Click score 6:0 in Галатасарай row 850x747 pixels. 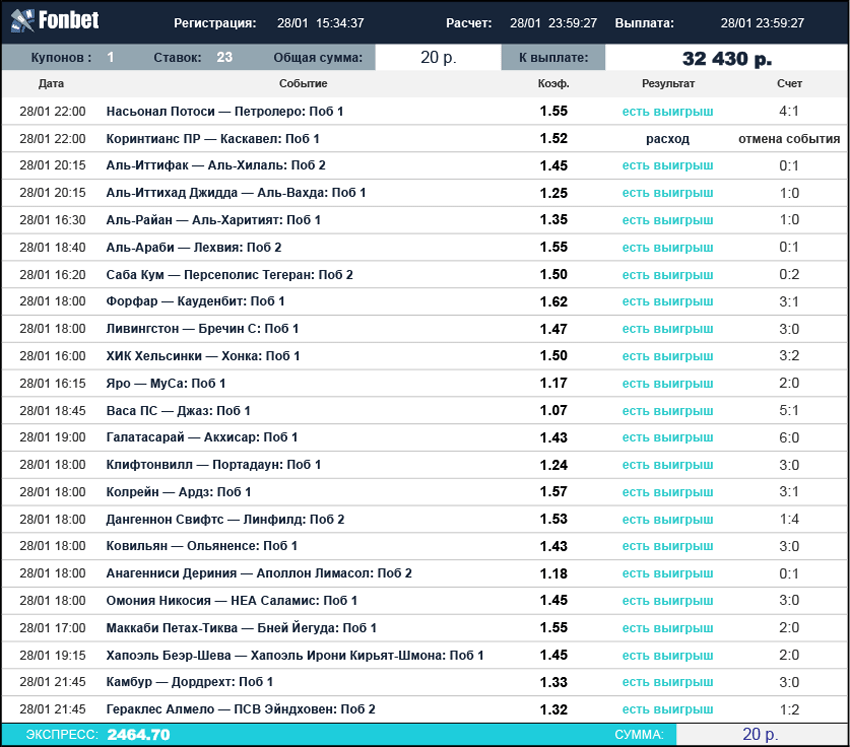(789, 438)
